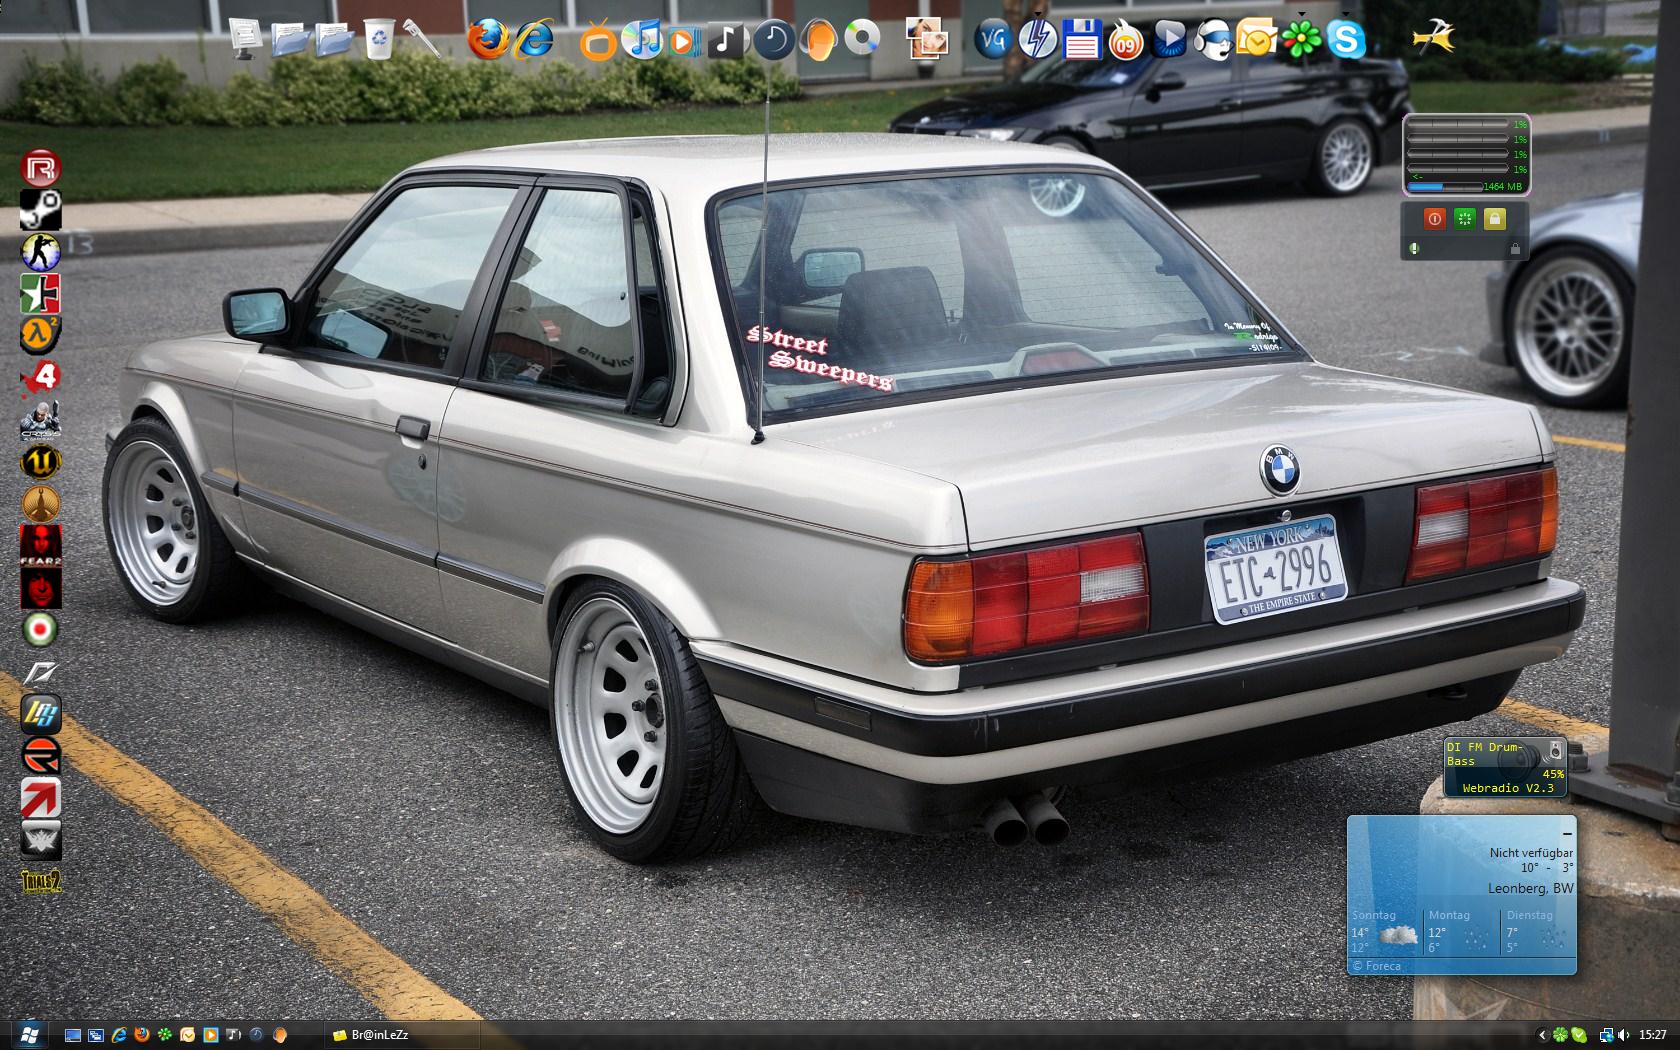Open the red arrow game icon
1680x1050 pixels.
[41, 798]
